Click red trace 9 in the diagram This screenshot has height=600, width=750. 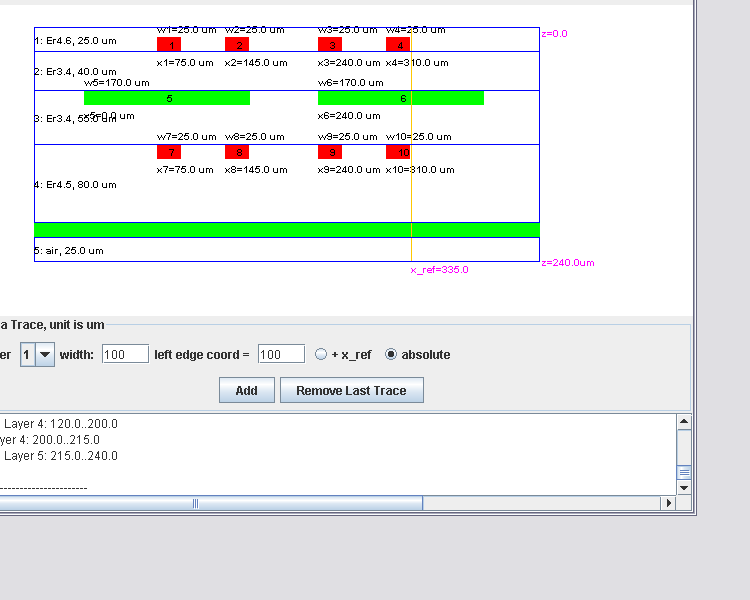coord(330,152)
